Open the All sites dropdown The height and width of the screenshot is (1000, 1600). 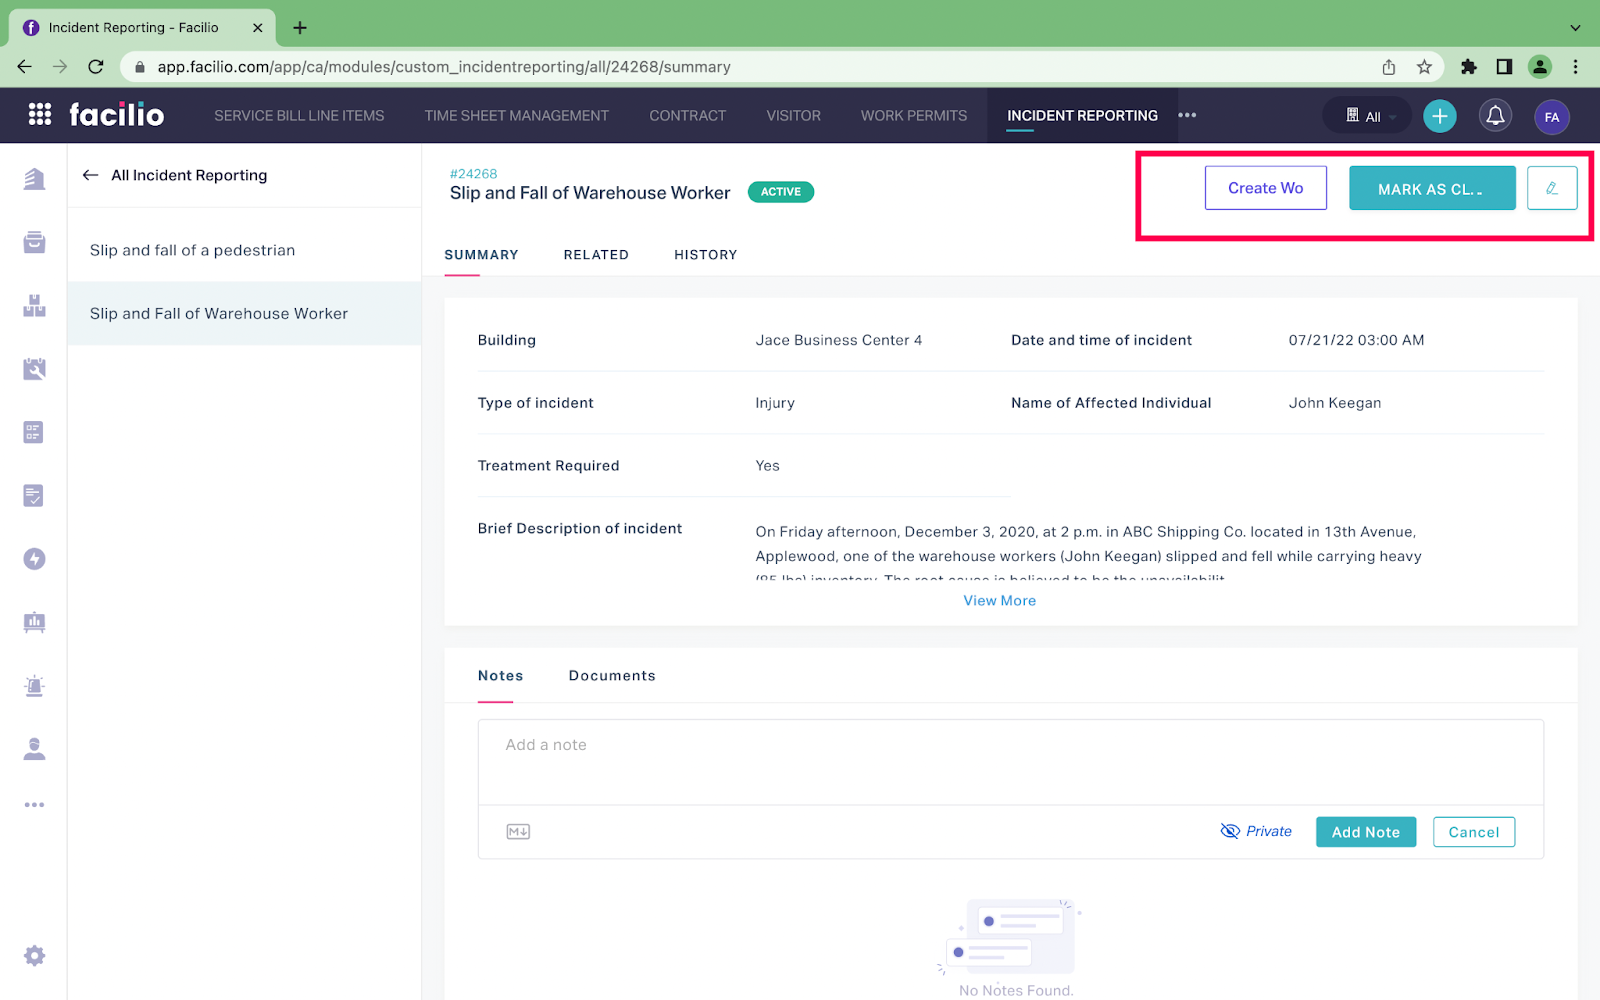[1367, 116]
